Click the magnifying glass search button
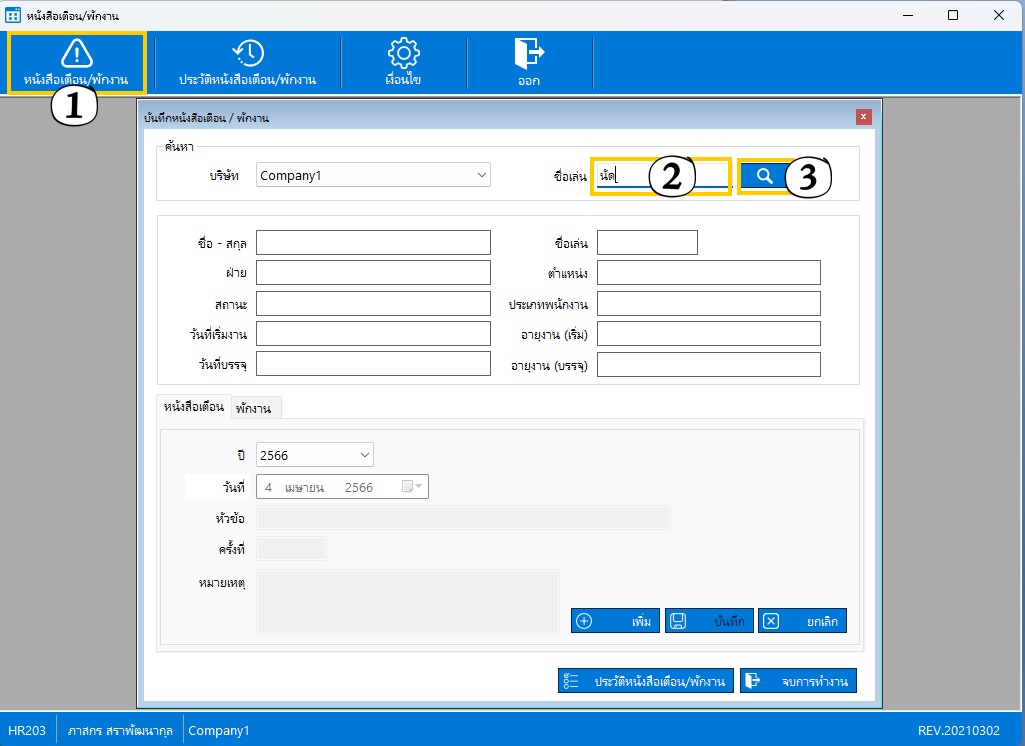The width and height of the screenshot is (1025, 746). [764, 176]
